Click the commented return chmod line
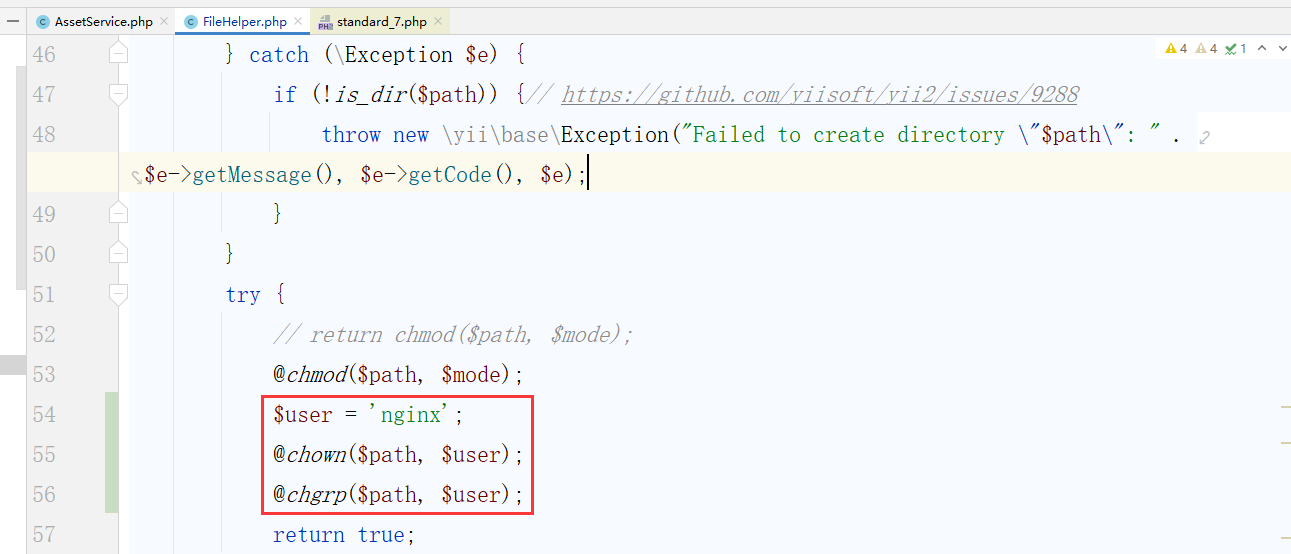The height and width of the screenshot is (554, 1291). (x=453, y=334)
